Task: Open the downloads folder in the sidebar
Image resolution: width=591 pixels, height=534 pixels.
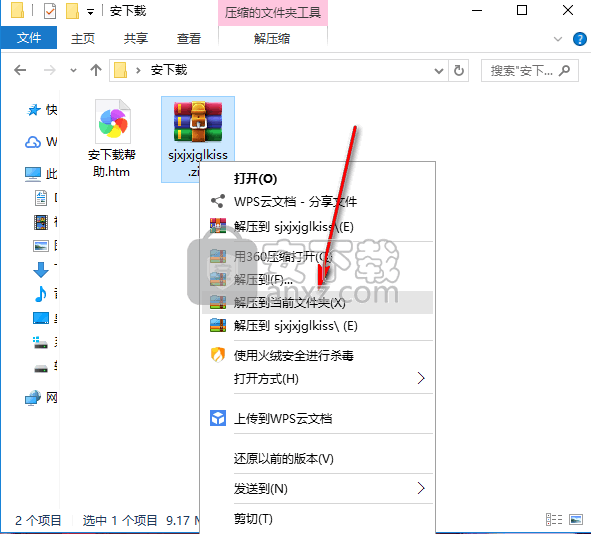Action: (41, 269)
